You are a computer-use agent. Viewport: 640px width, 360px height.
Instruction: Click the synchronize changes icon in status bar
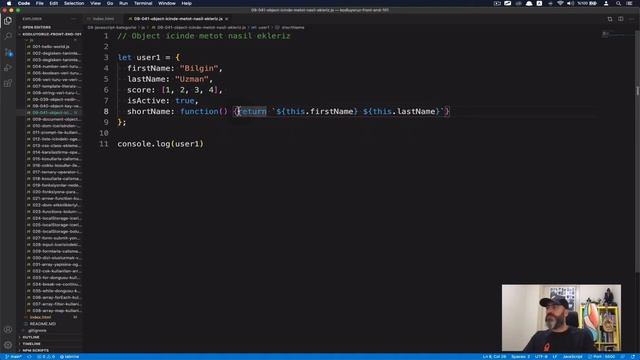pyautogui.click(x=29, y=357)
